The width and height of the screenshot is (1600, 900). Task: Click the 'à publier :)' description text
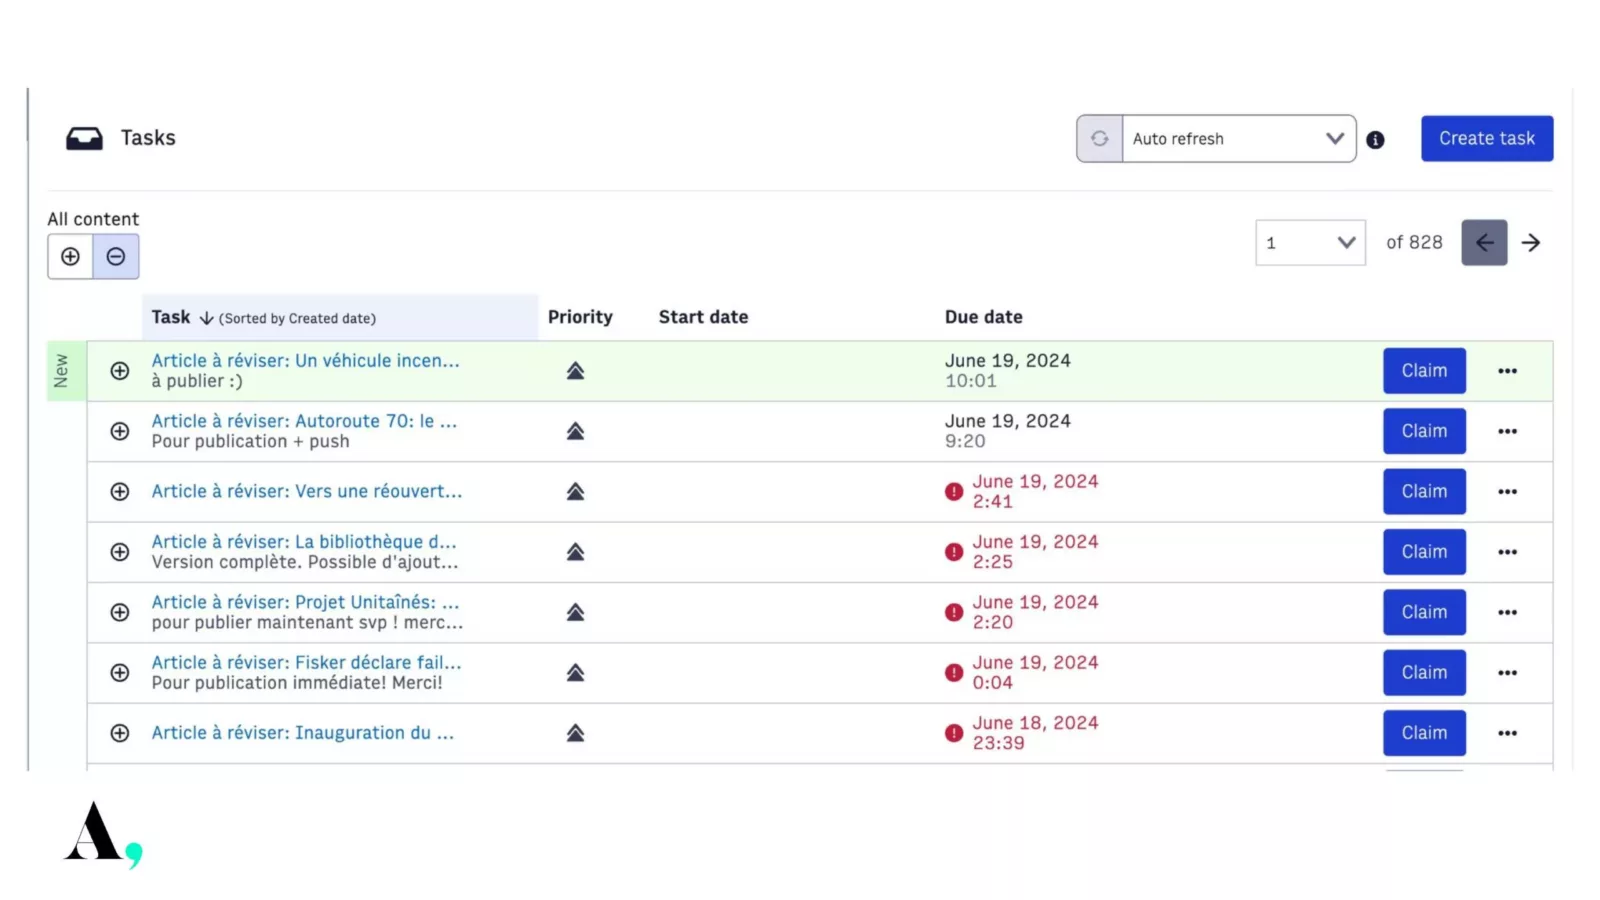(x=197, y=381)
